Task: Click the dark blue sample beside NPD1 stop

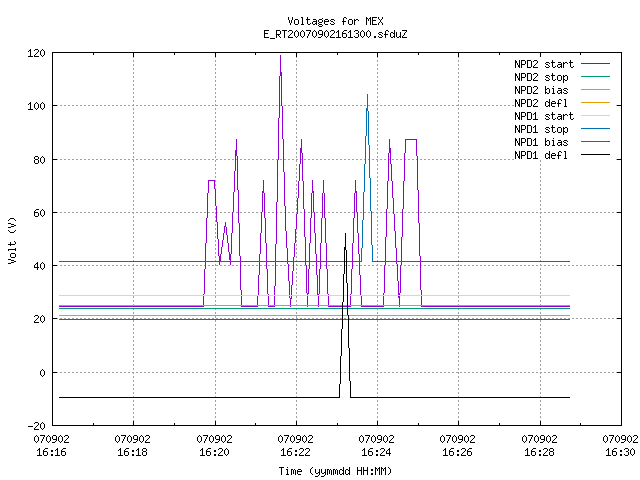Action: 595,129
